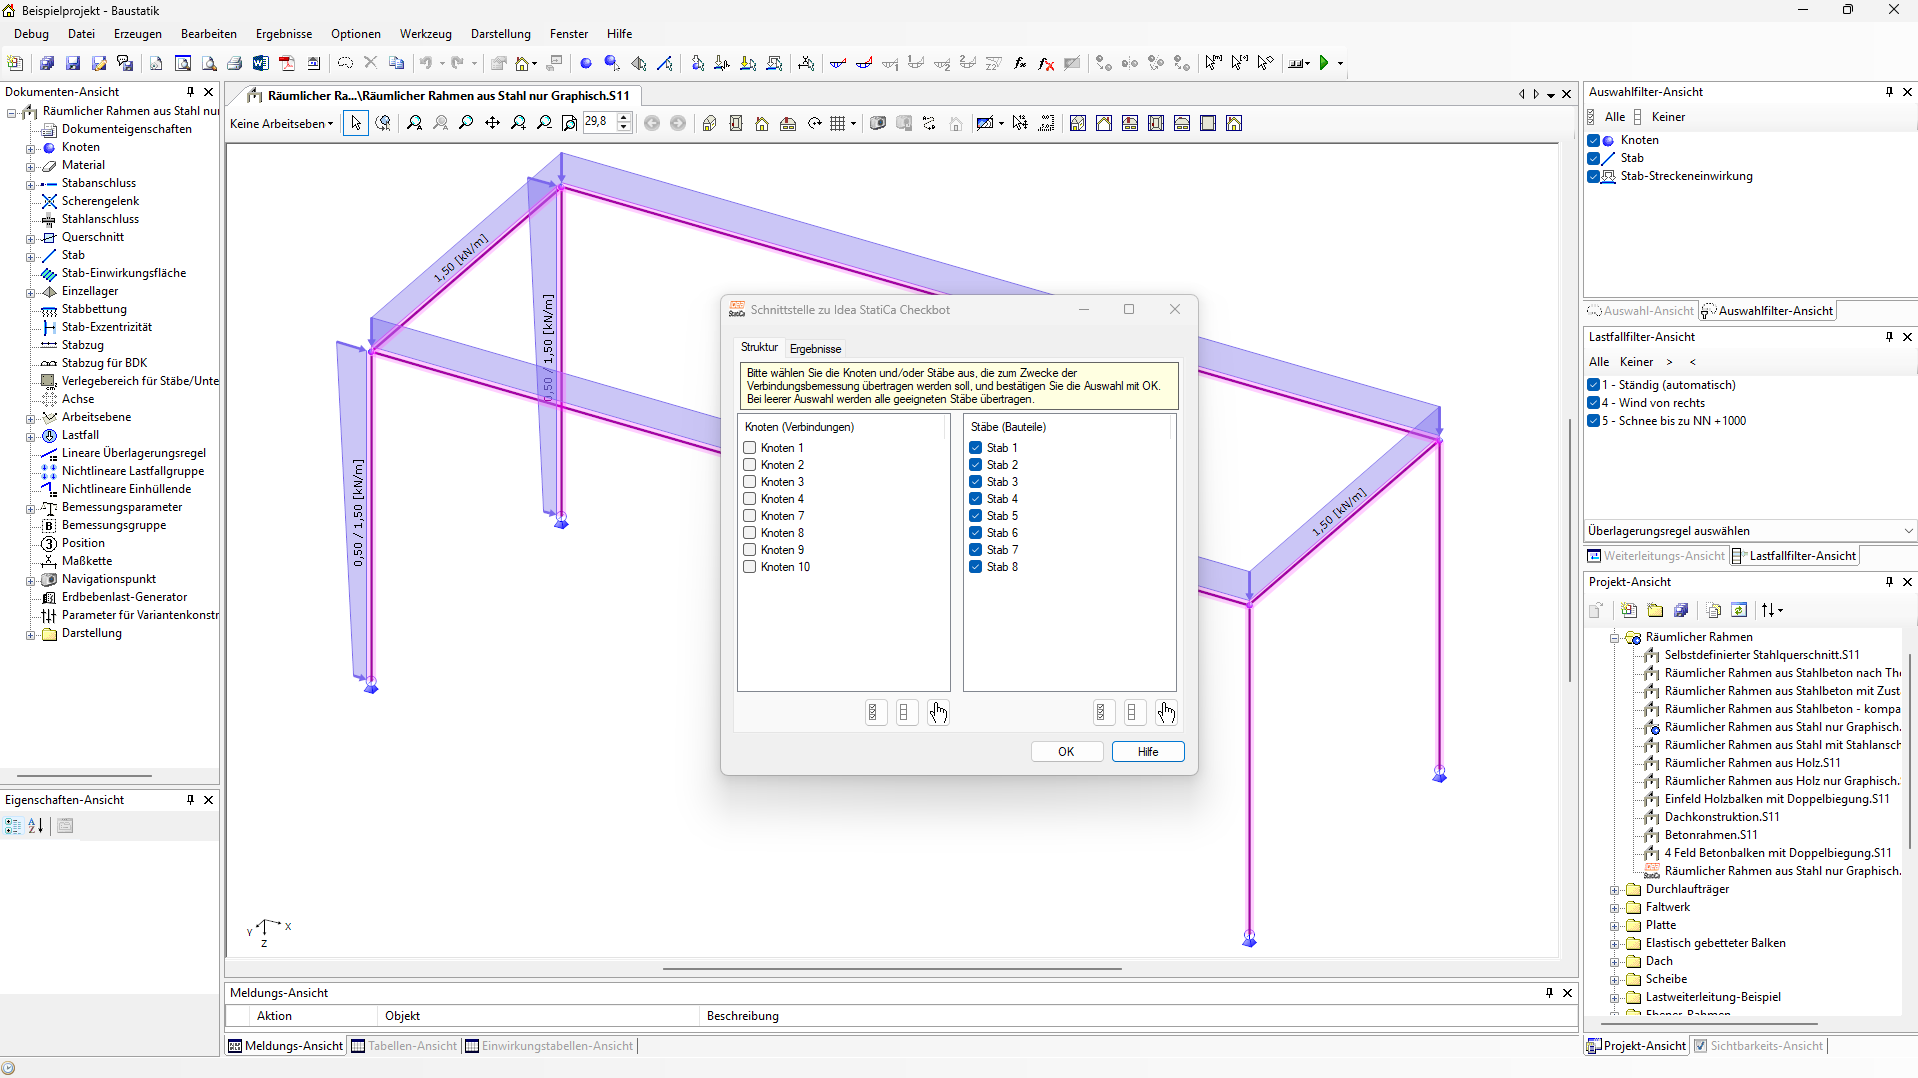Click OK in the Checkbot dialog
The width and height of the screenshot is (1918, 1078).
click(x=1066, y=752)
